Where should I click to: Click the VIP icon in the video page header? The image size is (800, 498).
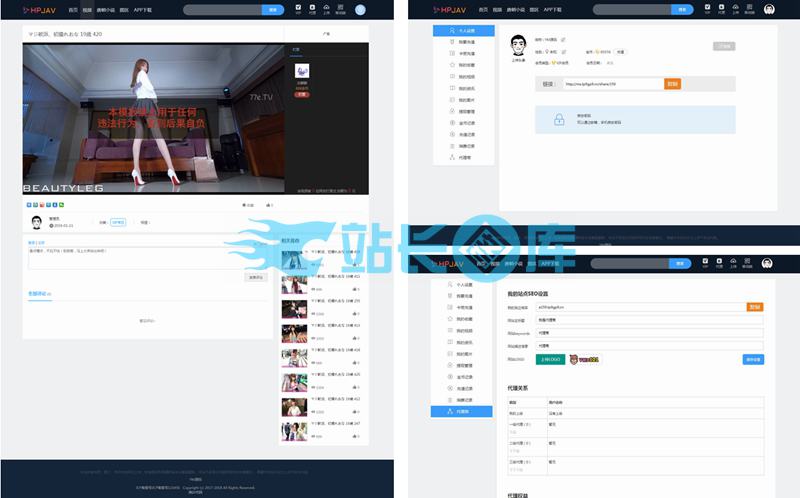[x=298, y=9]
